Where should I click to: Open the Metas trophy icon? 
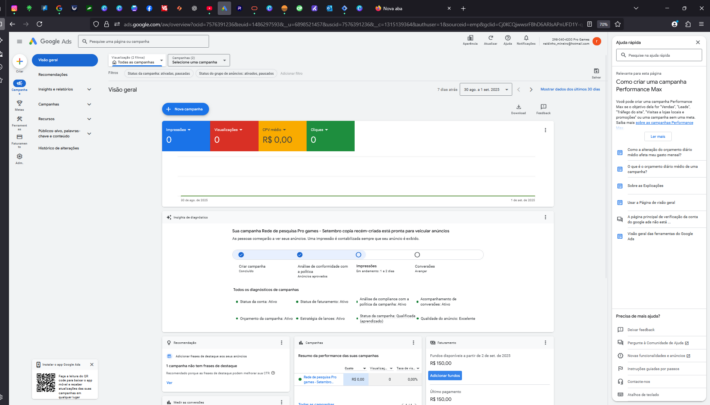(x=20, y=105)
